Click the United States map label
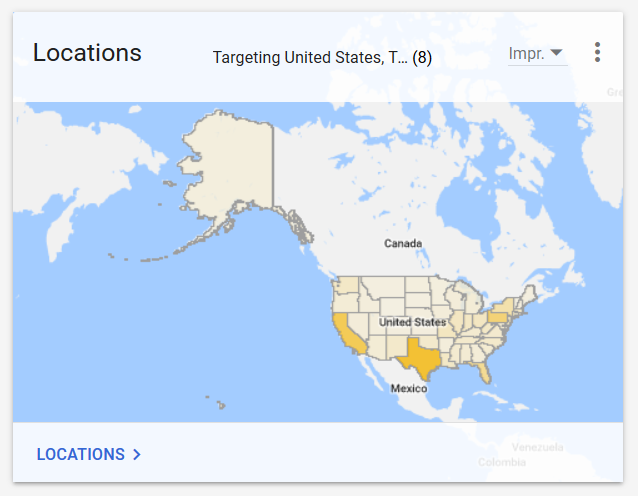 (x=413, y=322)
